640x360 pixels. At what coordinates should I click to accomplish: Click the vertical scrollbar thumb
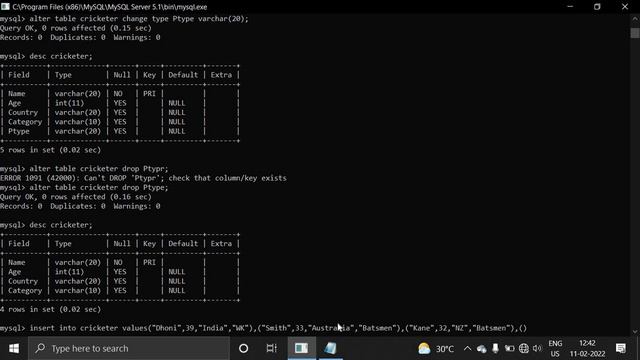(635, 33)
